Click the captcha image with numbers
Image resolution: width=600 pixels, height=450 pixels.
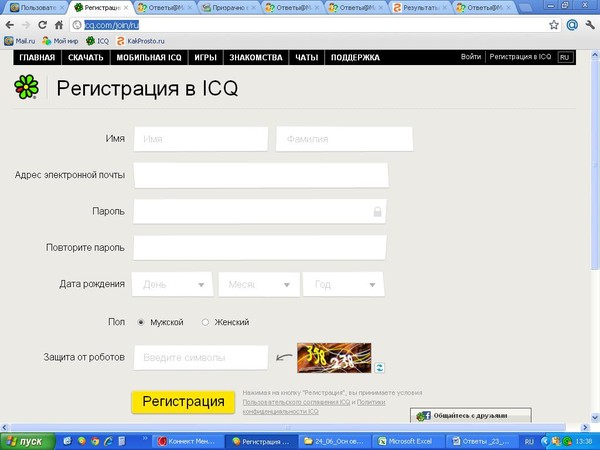(x=334, y=358)
